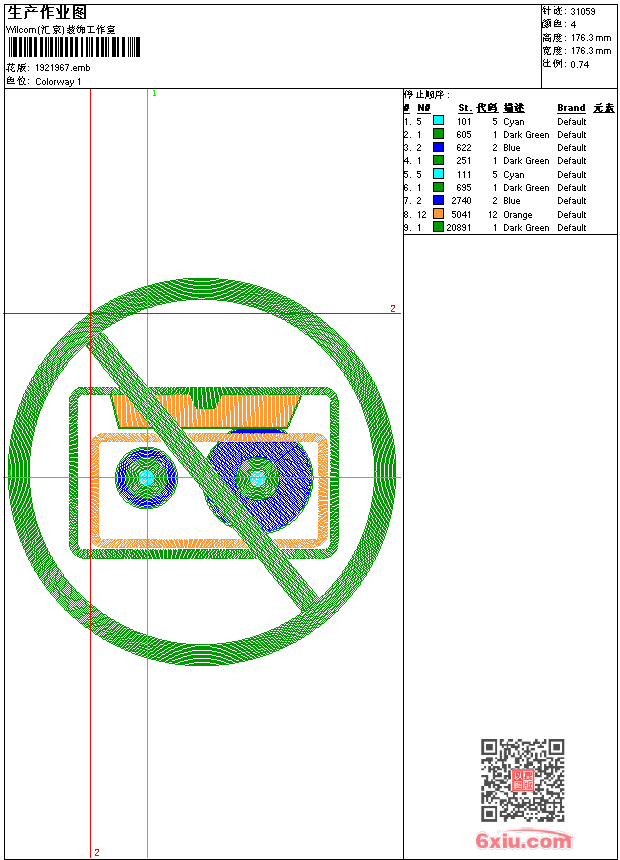Click the stitch count value 31059
Screen dimensions: 620x860
[583, 12]
